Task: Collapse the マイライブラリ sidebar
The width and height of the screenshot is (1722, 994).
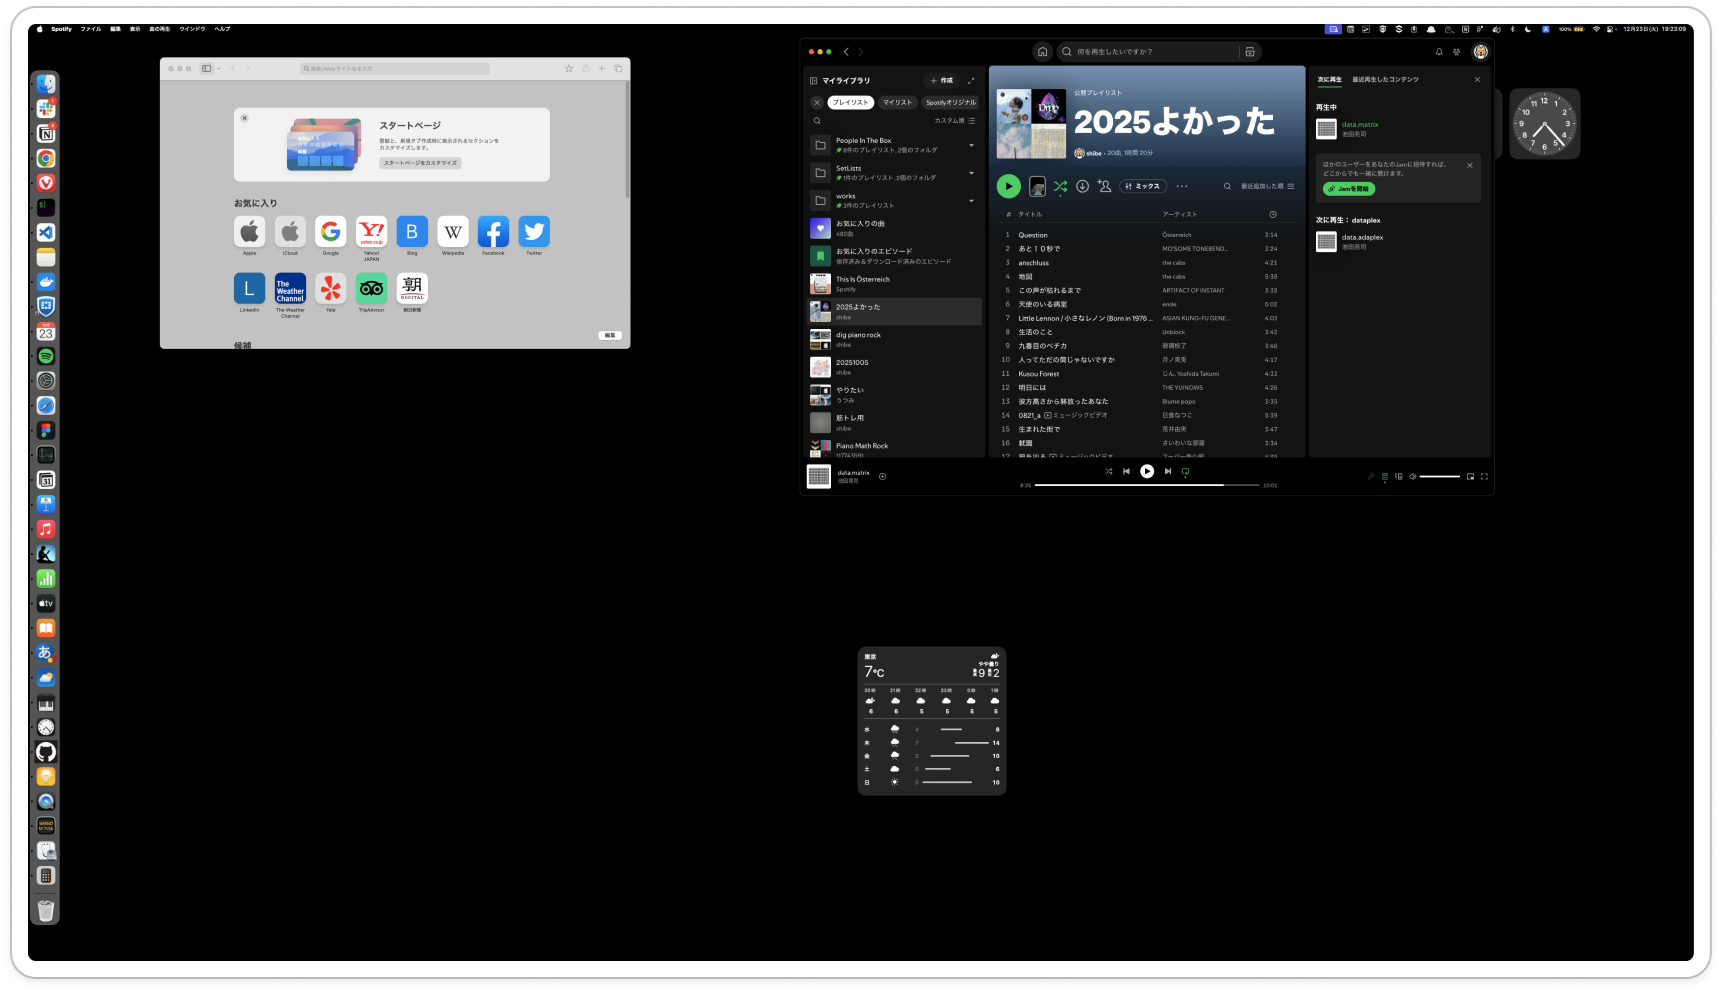Action: (814, 81)
